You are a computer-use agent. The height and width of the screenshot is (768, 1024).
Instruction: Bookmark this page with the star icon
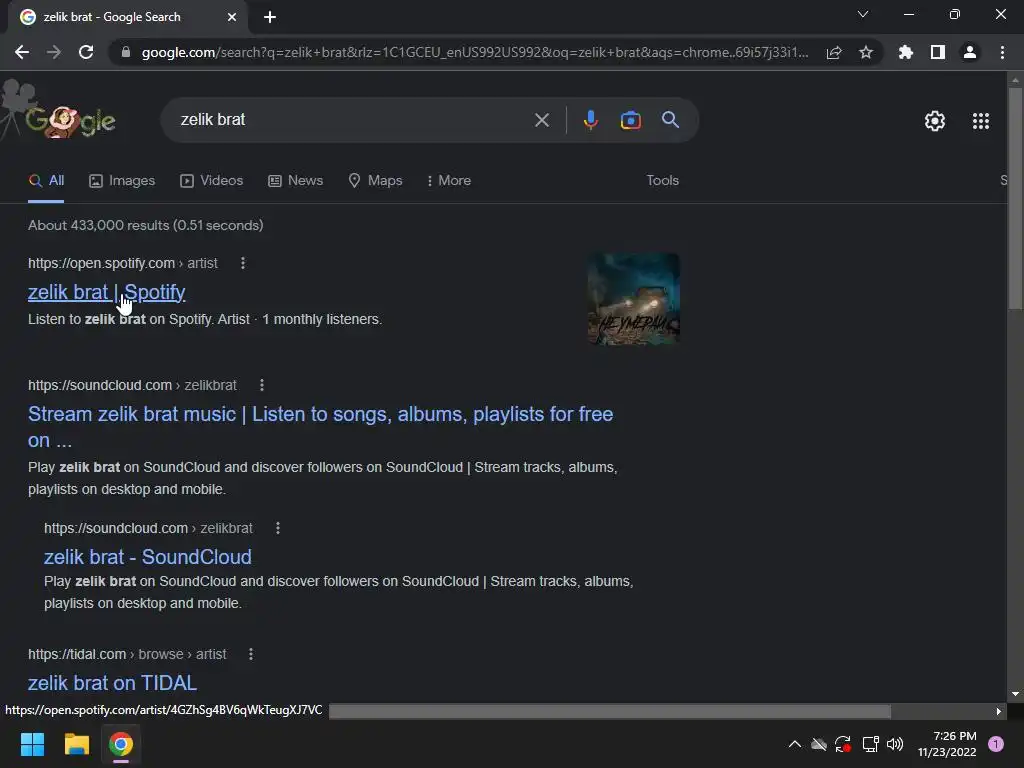866,52
